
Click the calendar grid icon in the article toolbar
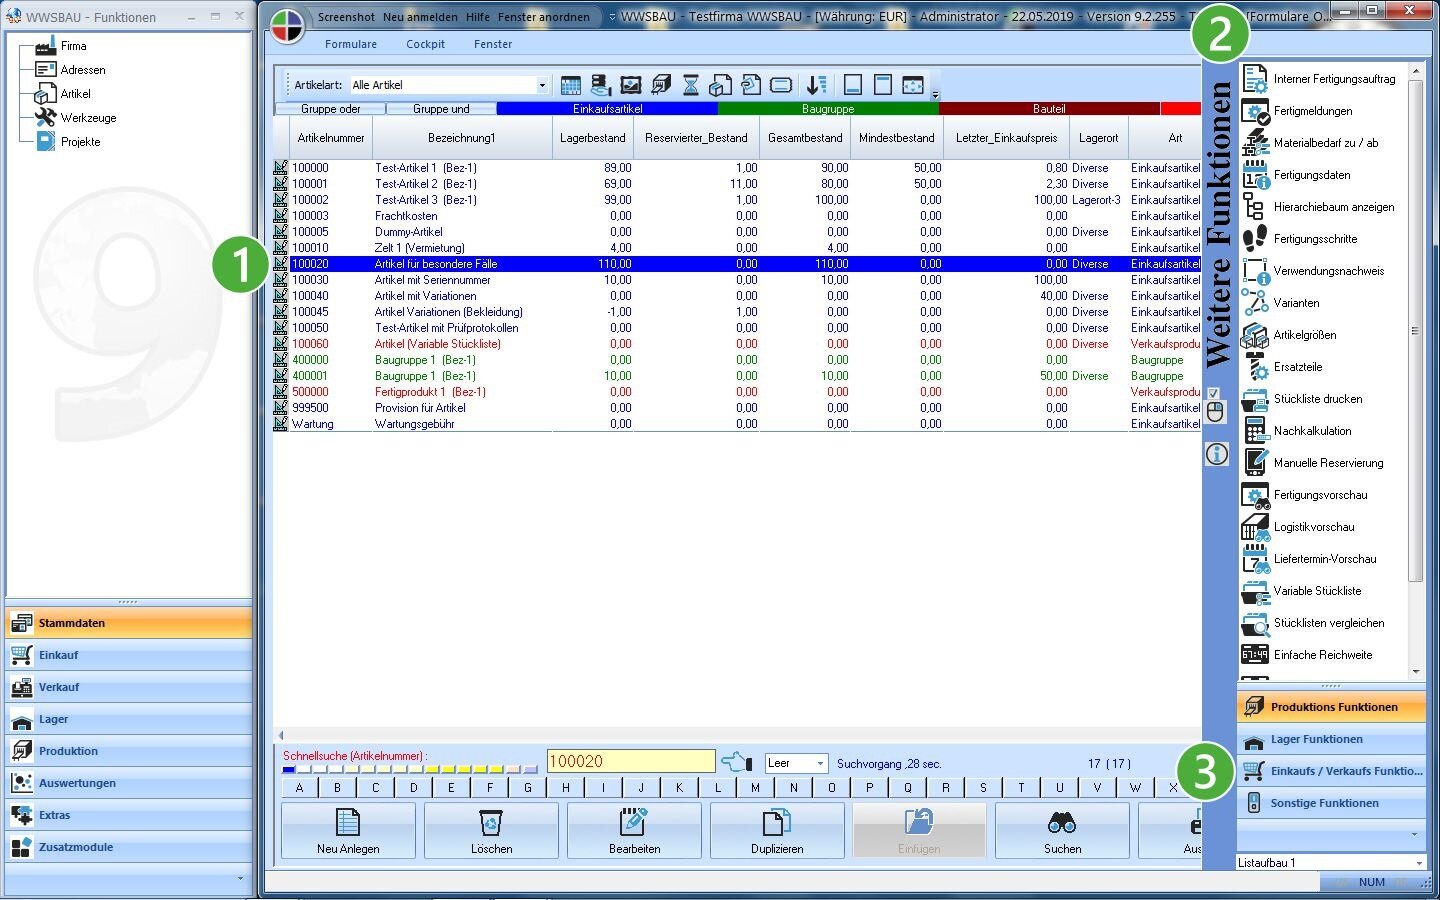571,85
